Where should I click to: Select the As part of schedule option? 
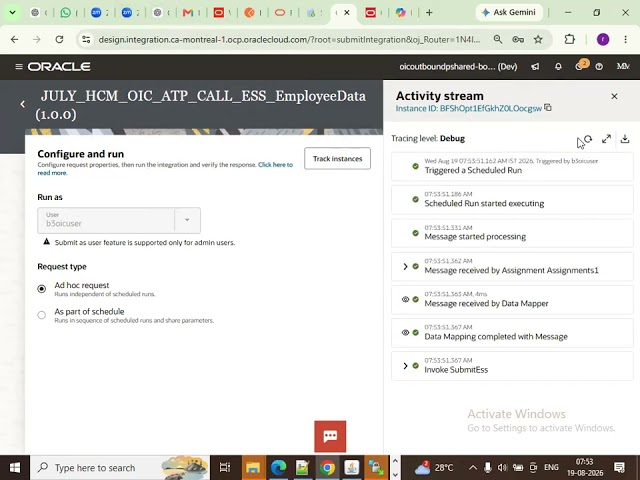42,315
